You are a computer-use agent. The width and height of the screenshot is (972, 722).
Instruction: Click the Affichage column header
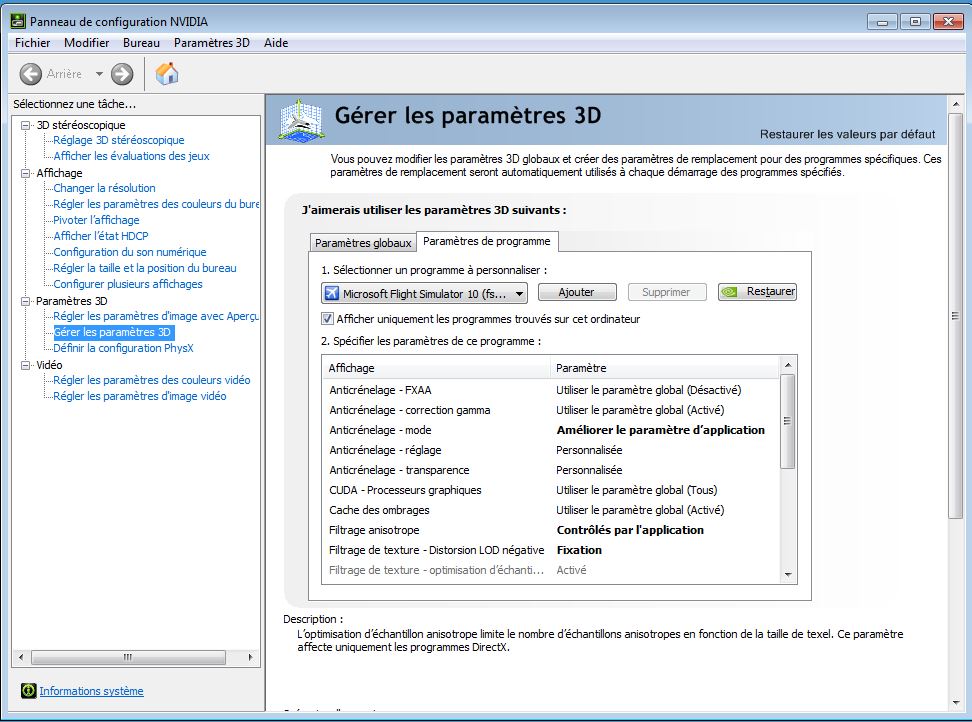(436, 368)
